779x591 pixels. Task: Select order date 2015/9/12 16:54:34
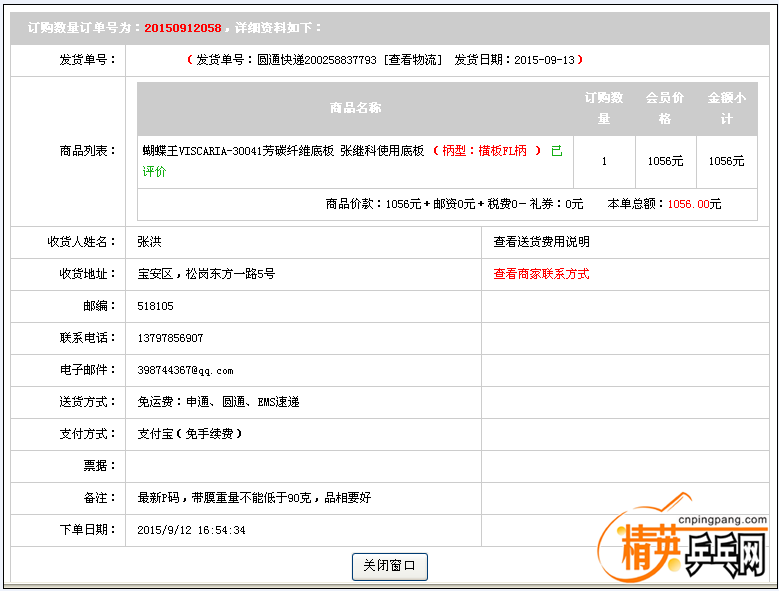click(x=191, y=530)
